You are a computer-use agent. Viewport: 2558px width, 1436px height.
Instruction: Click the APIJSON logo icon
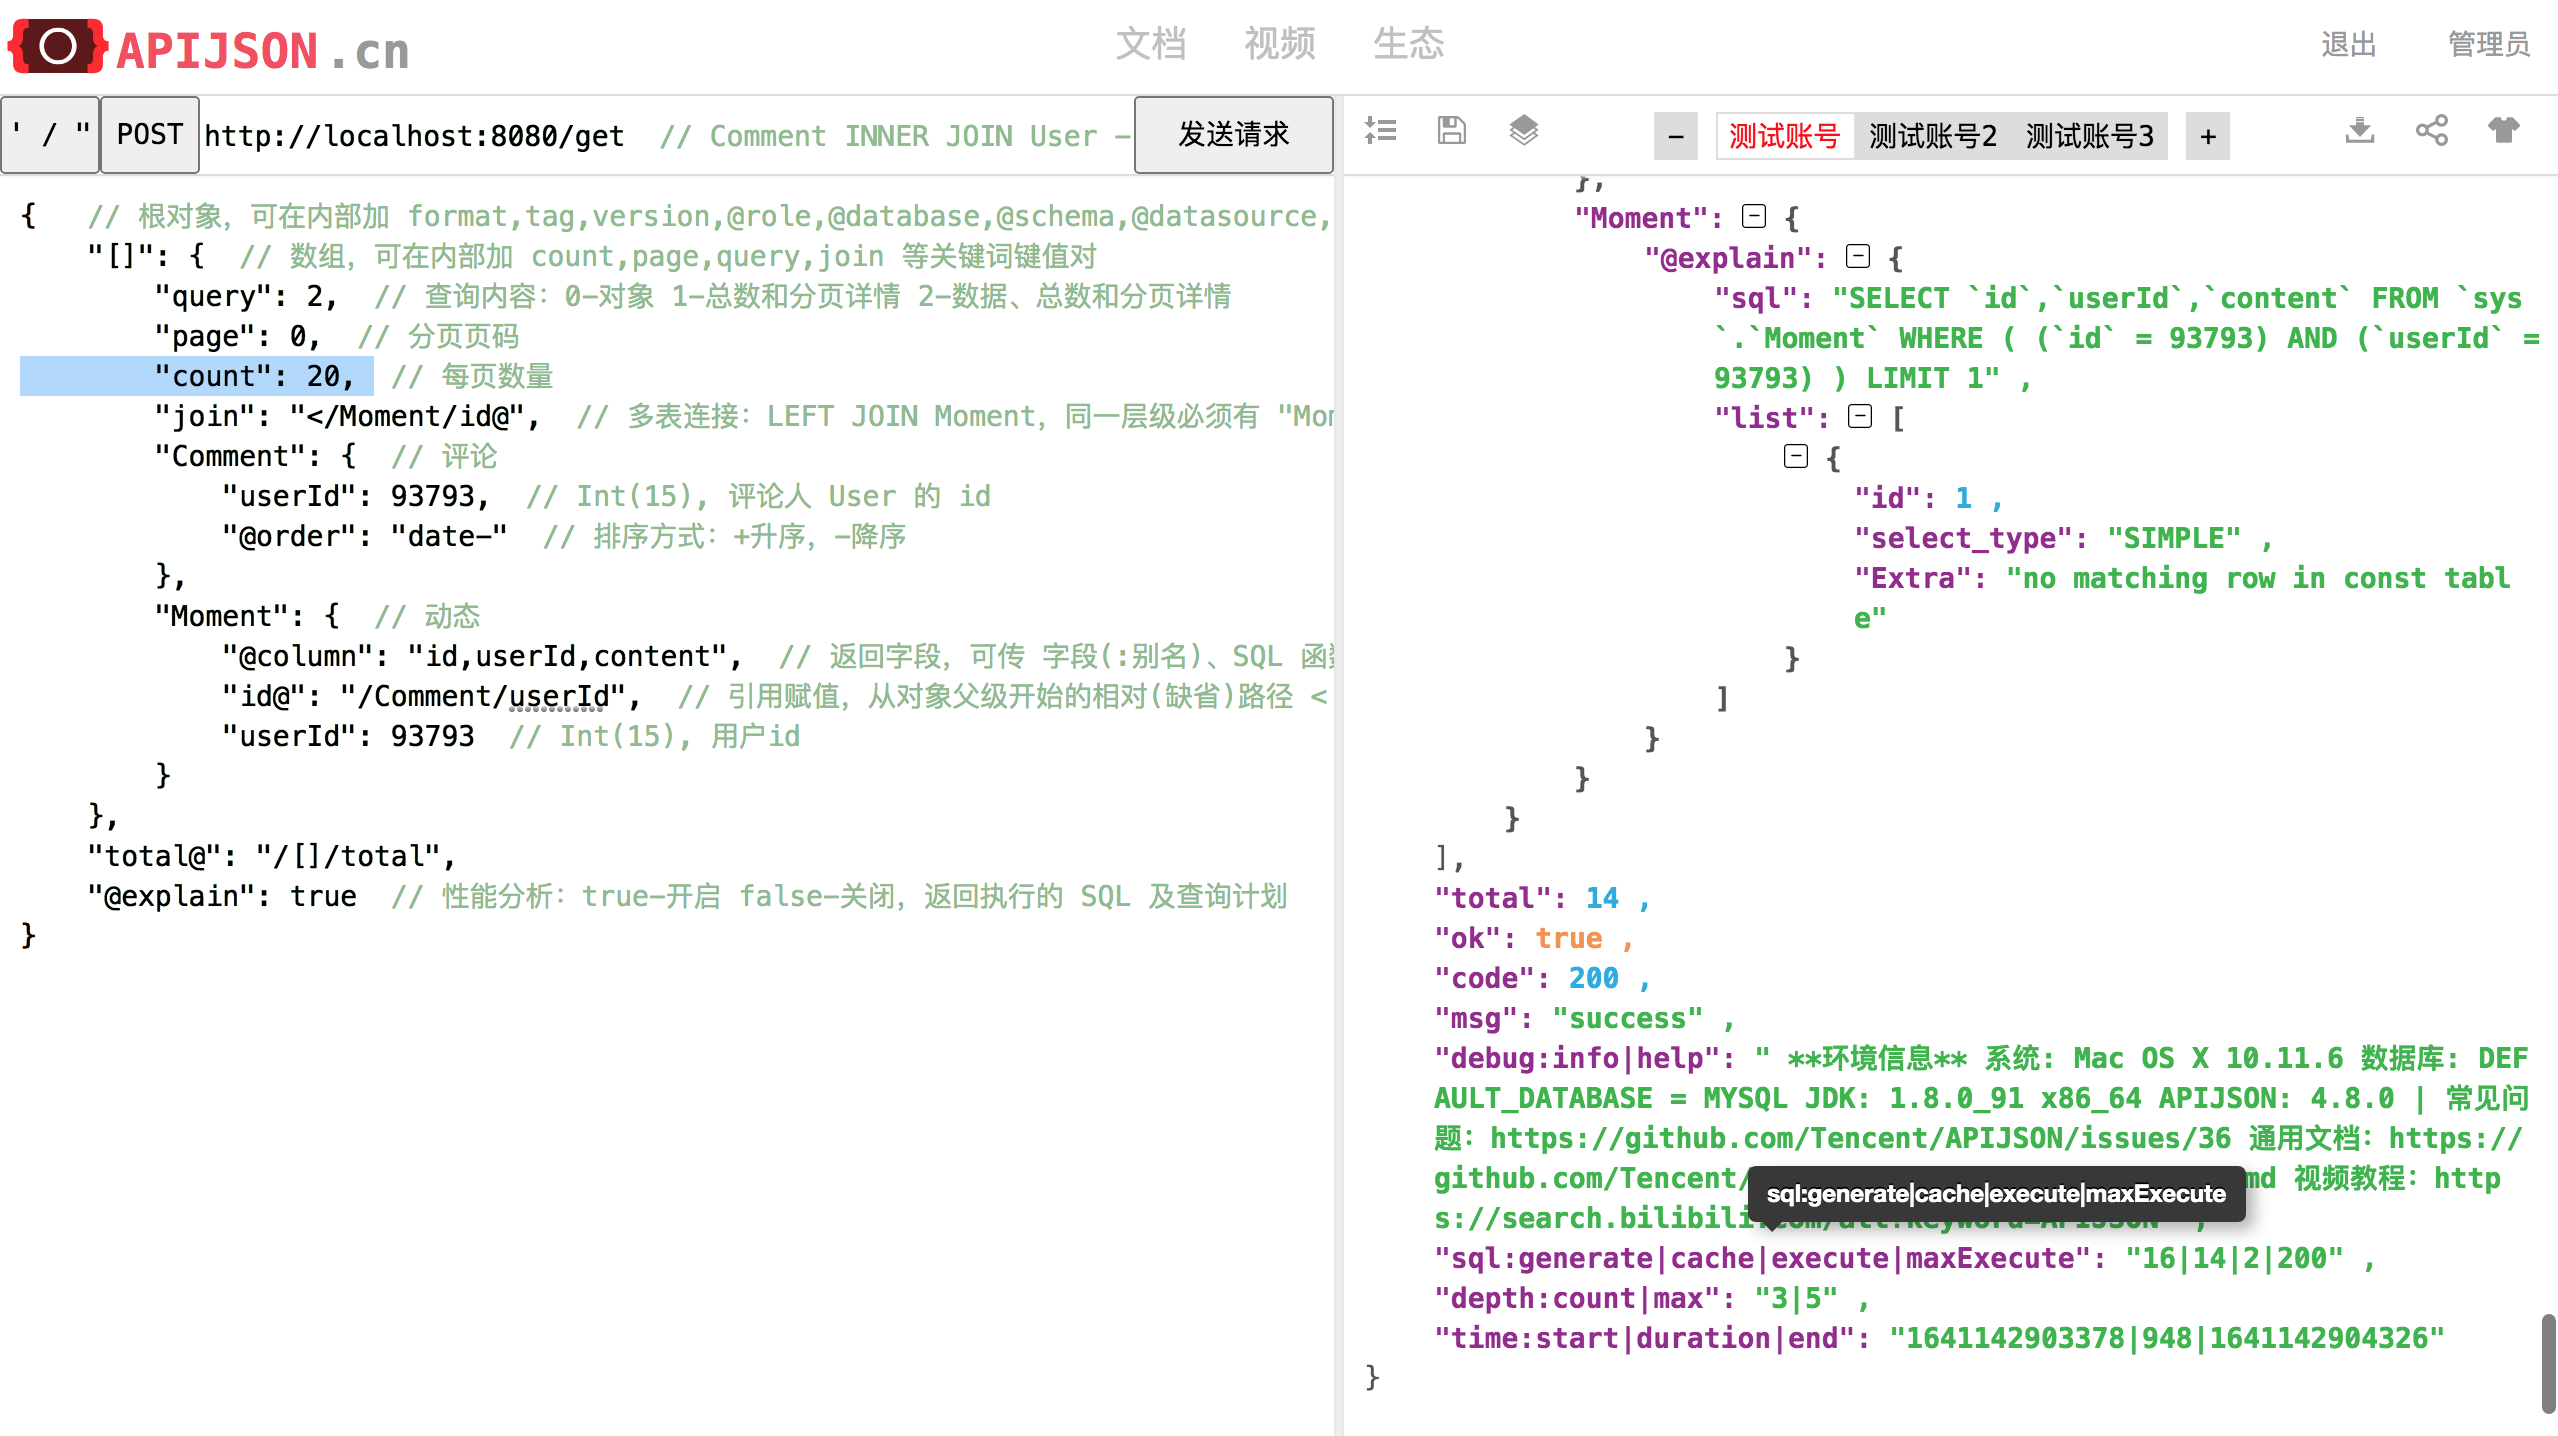tap(57, 46)
